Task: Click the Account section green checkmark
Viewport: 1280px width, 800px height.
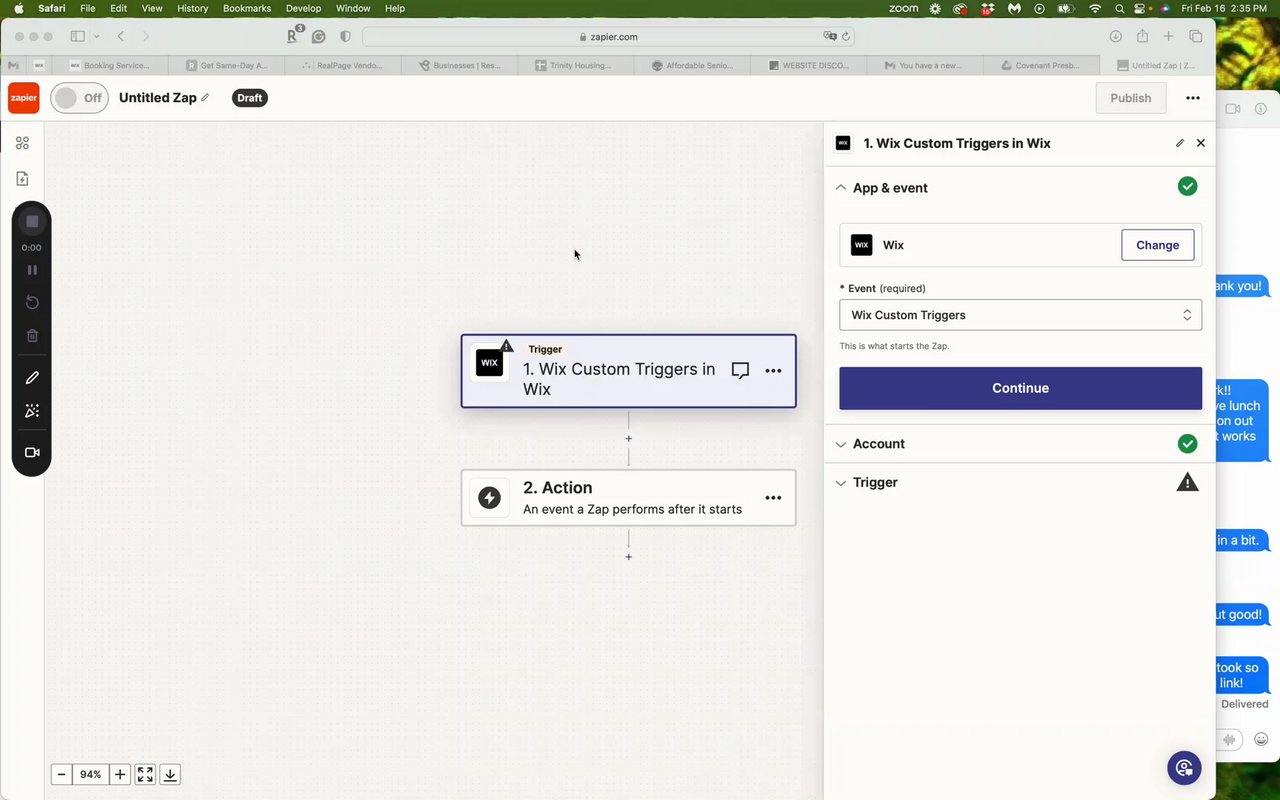Action: (x=1187, y=443)
